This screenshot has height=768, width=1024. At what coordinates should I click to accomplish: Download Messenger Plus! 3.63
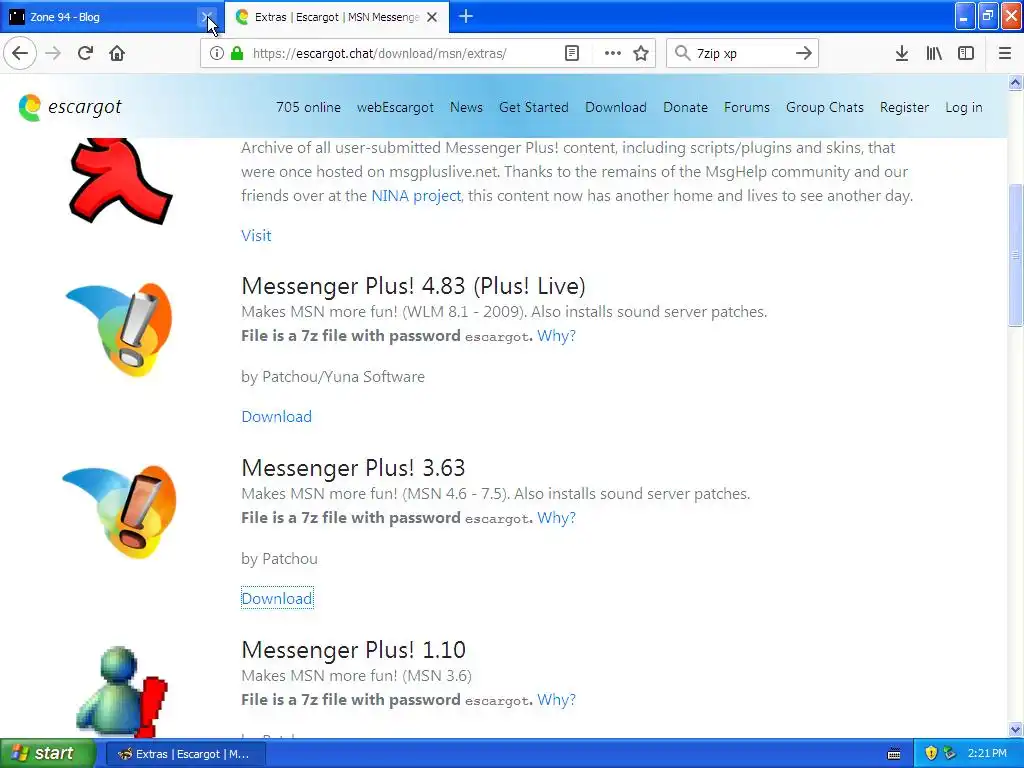pos(277,598)
